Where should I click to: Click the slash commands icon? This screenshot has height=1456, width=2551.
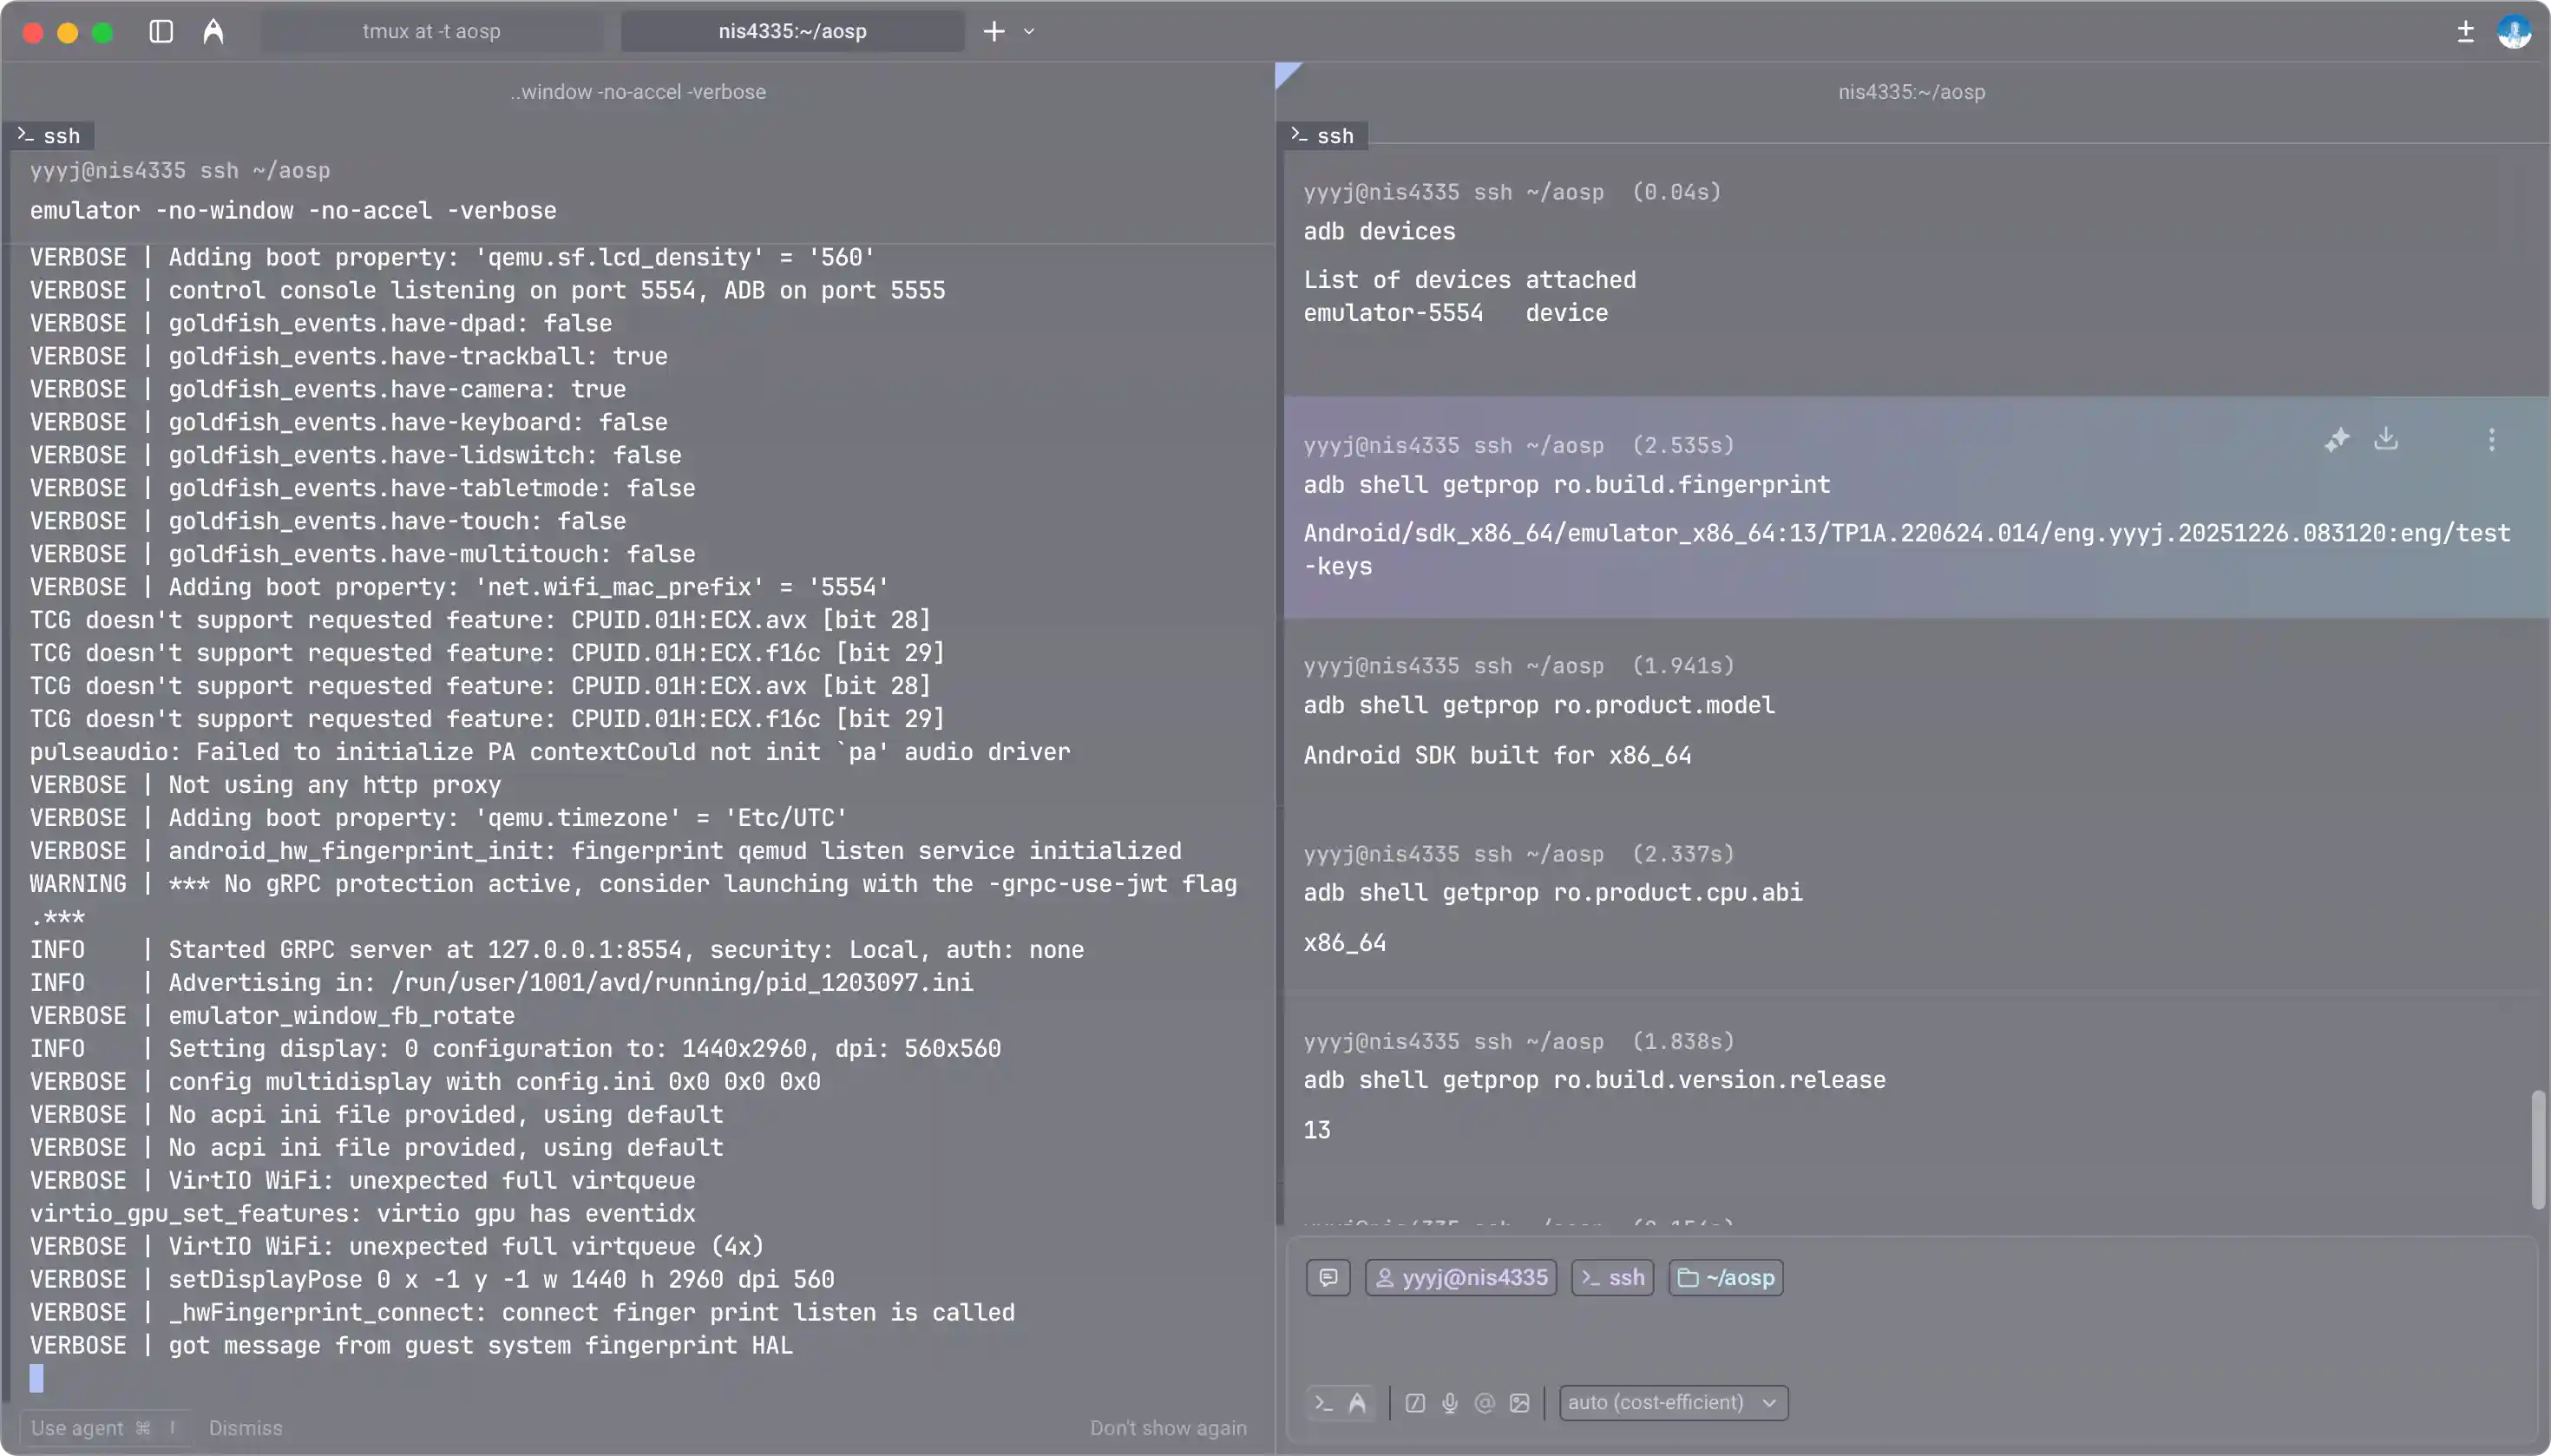[x=1415, y=1403]
